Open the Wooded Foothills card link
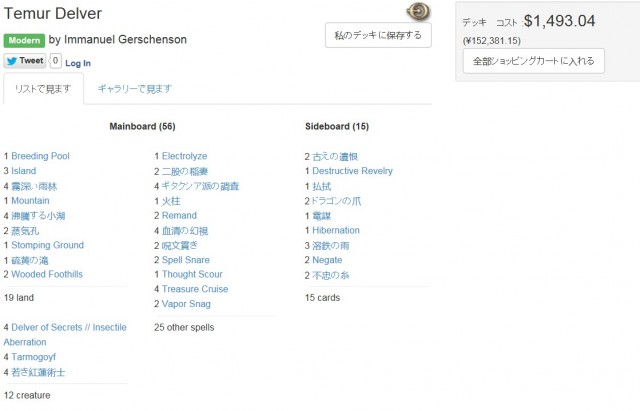The height and width of the screenshot is (411, 640). 47,274
